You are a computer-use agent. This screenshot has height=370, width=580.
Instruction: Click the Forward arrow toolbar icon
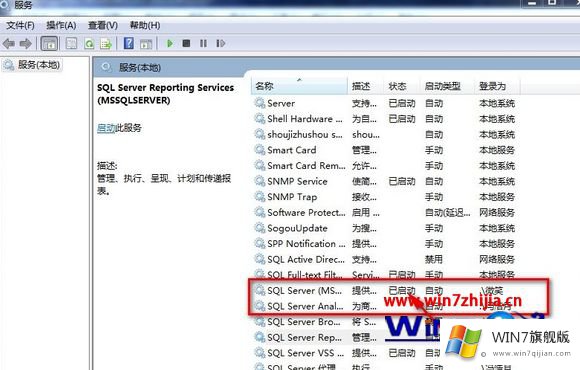[26, 44]
